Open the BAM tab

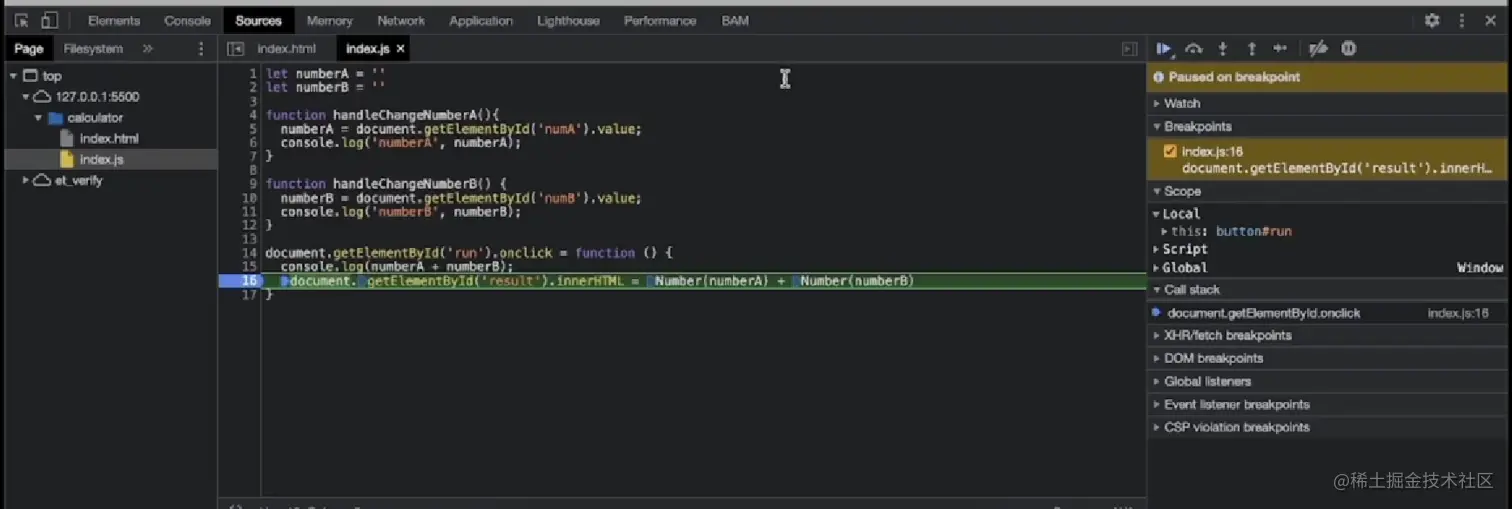(735, 20)
